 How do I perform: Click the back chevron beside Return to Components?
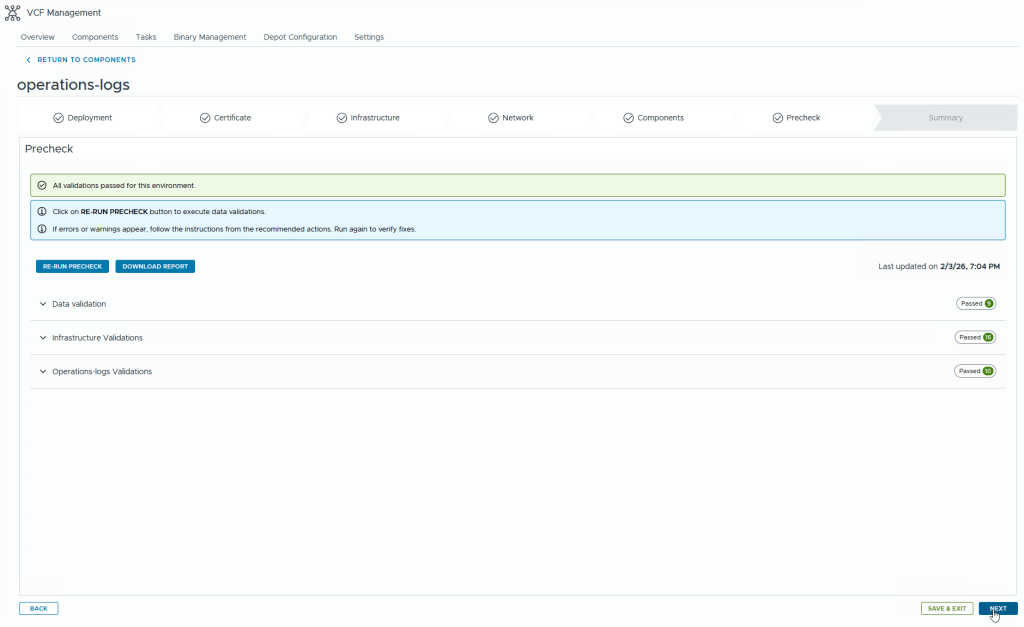[x=28, y=60]
